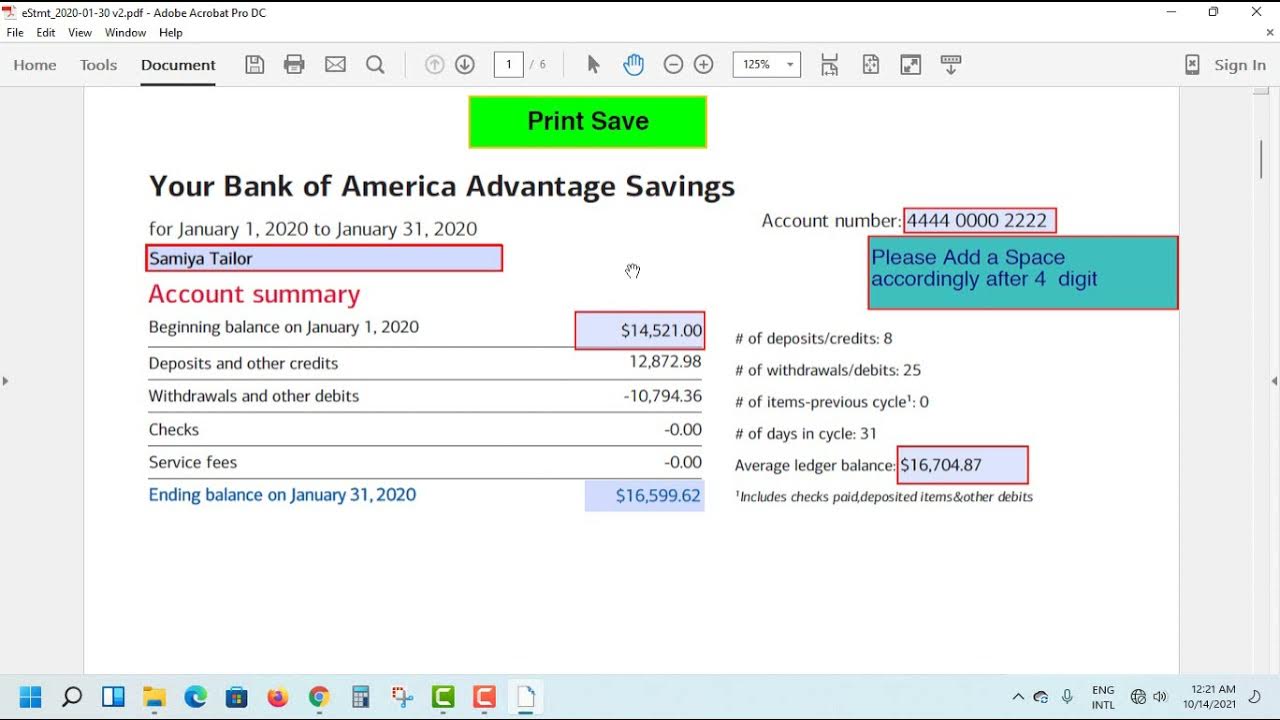
Task: Click the green Print Save button
Action: click(x=588, y=122)
